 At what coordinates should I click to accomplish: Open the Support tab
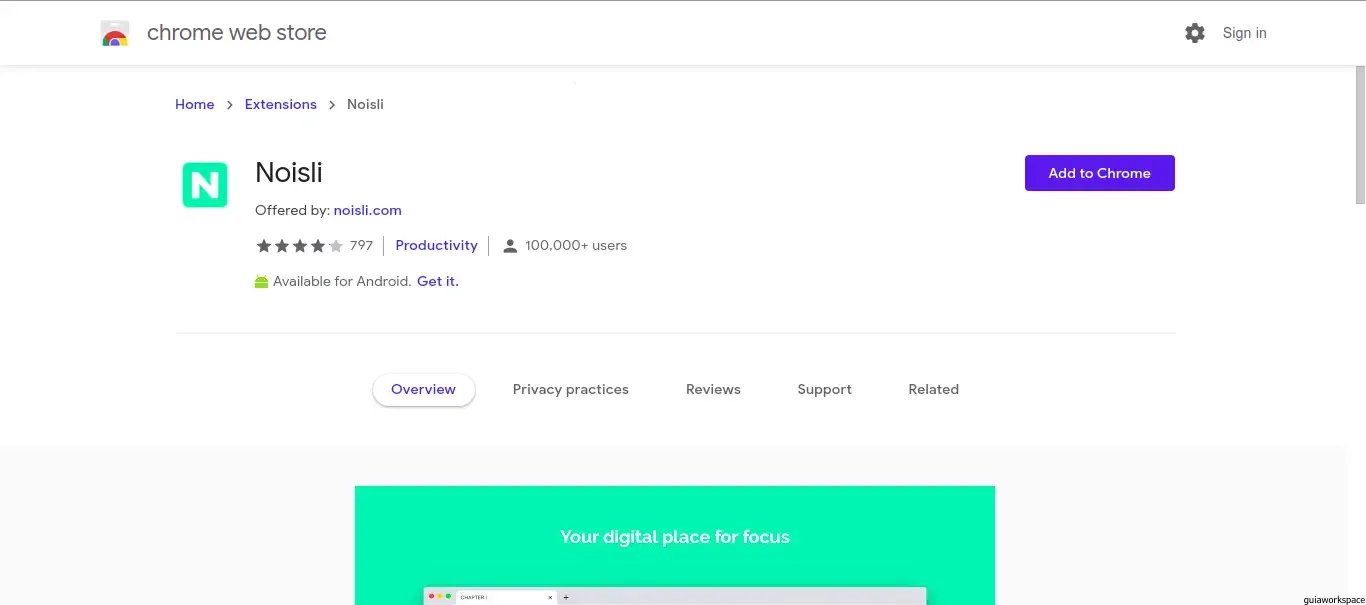(x=825, y=390)
